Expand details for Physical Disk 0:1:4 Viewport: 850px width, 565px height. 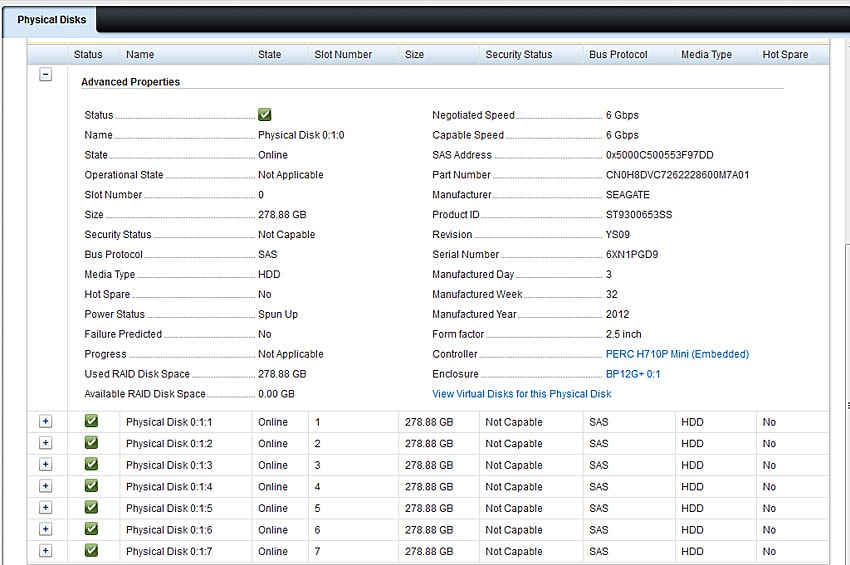pyautogui.click(x=46, y=486)
